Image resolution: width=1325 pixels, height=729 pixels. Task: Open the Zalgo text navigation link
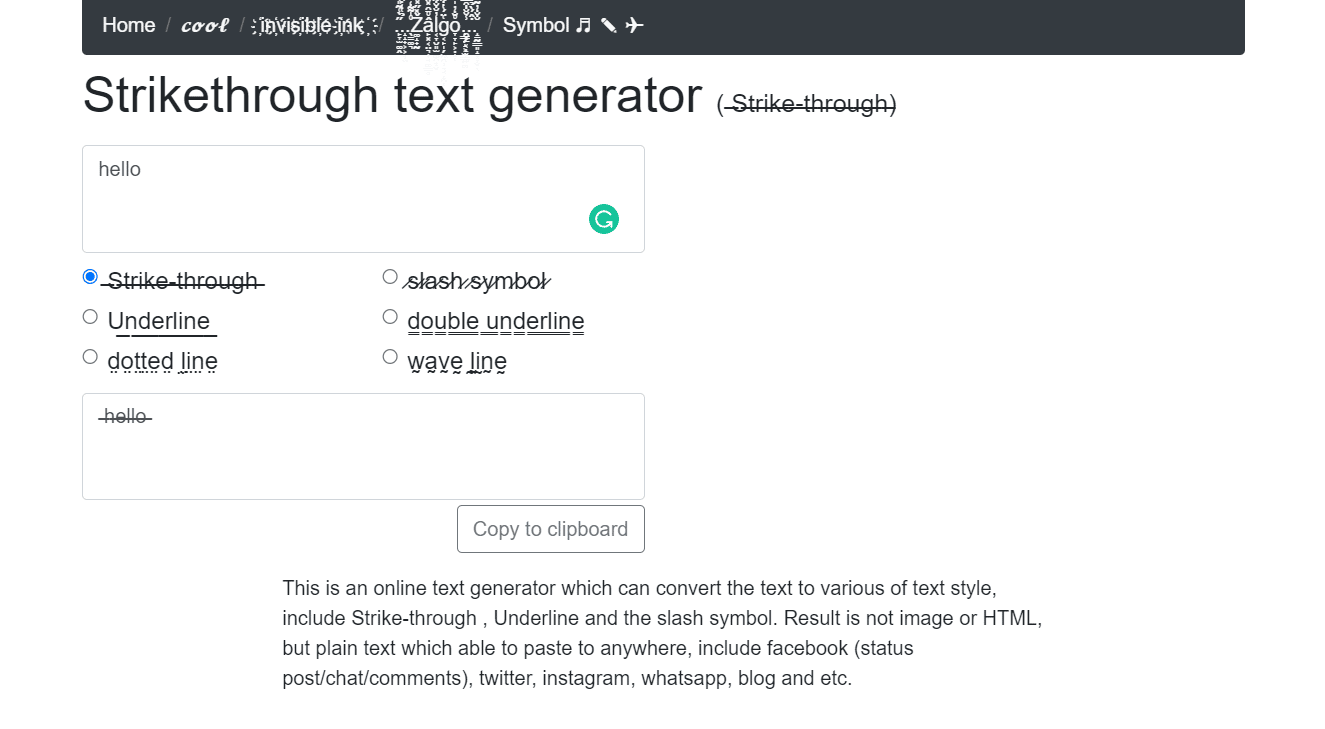point(436,25)
